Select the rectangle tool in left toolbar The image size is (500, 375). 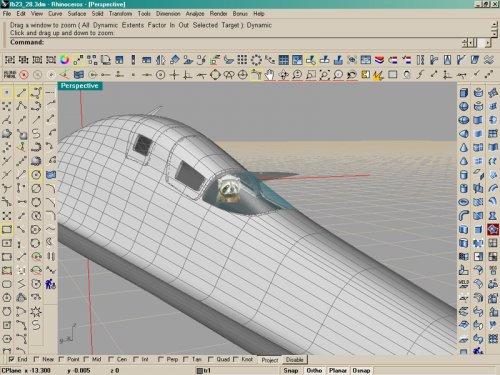tap(7, 230)
